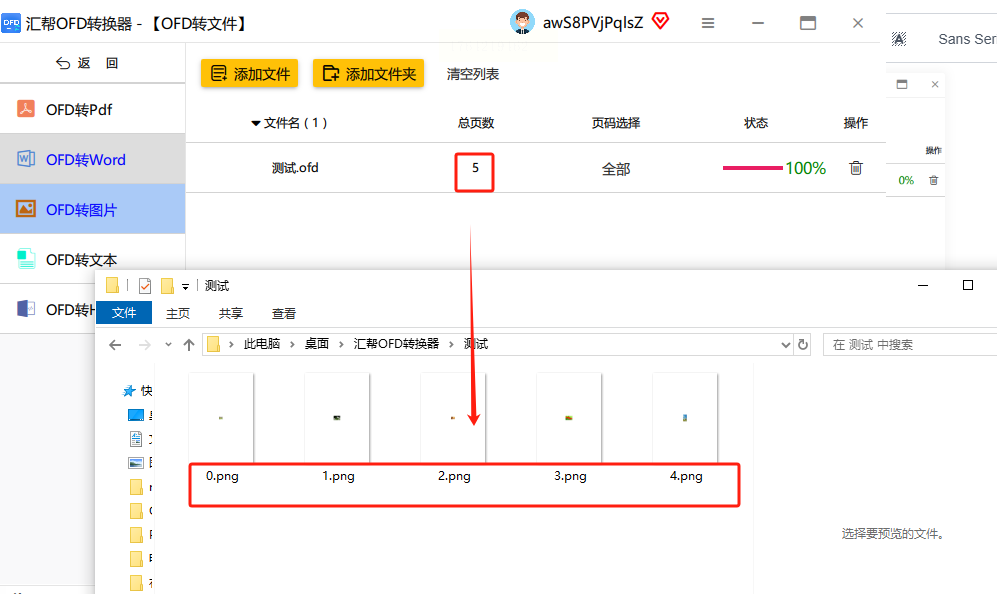Select OFD转Pdf in sidebar
Viewport: 997px width, 594px height.
[92, 109]
